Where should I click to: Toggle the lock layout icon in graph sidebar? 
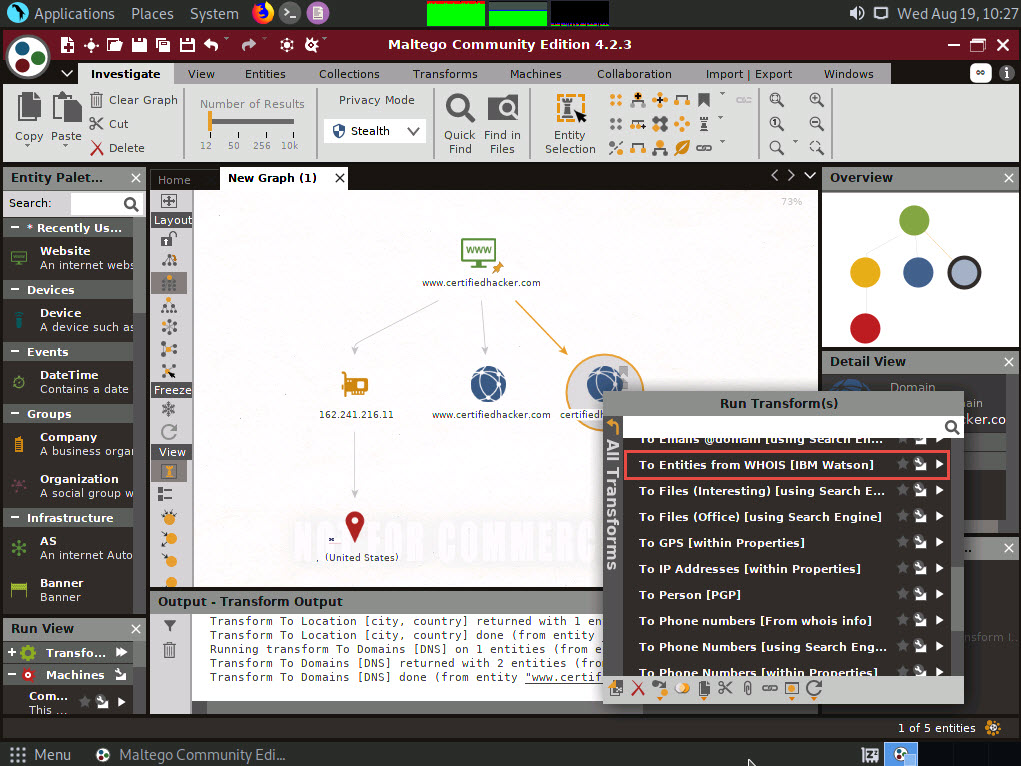[169, 238]
